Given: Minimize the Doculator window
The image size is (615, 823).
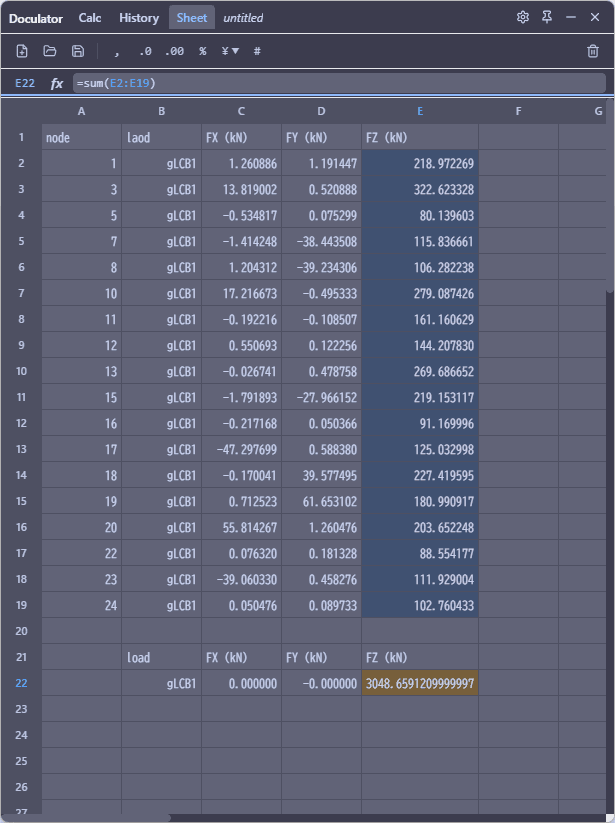Looking at the screenshot, I should 571,17.
